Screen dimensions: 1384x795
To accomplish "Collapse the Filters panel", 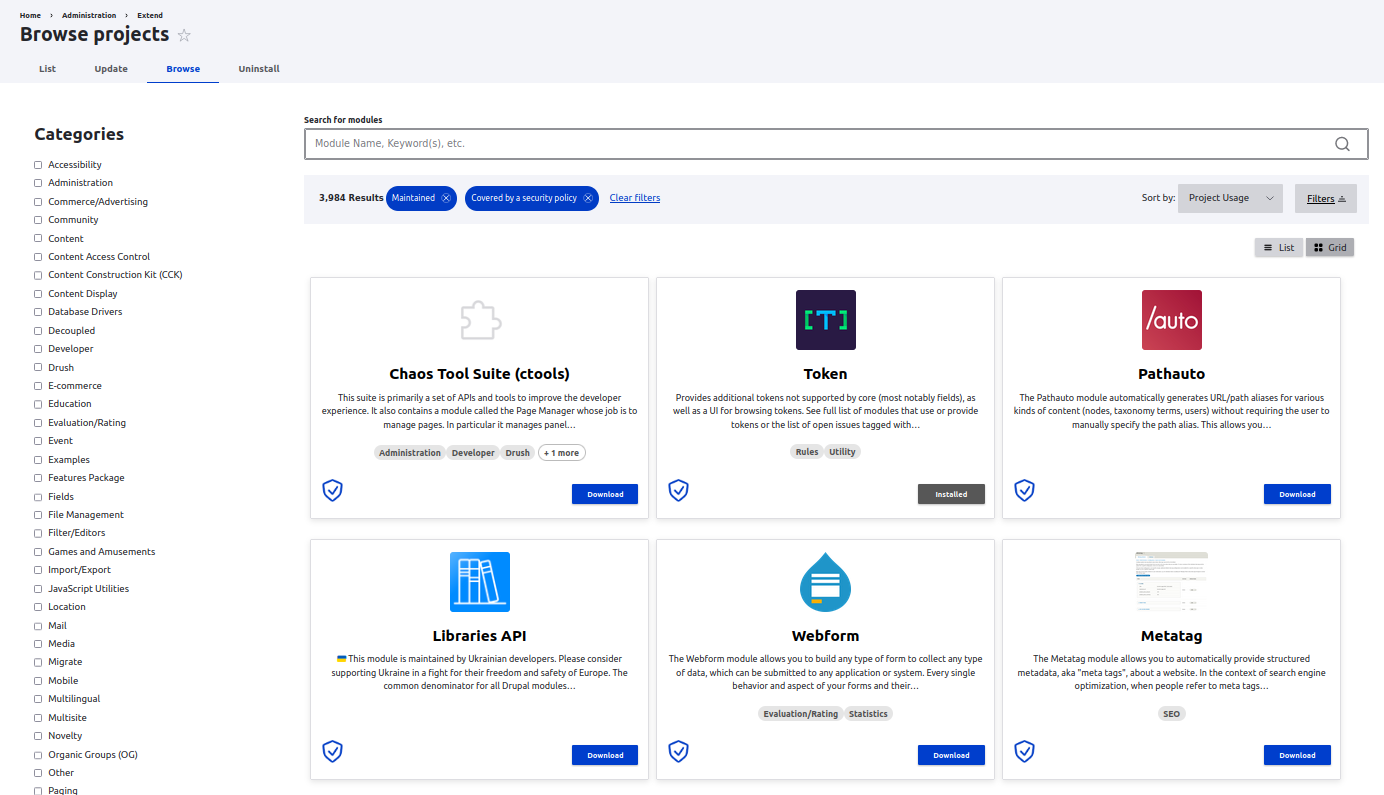I will click(1326, 198).
